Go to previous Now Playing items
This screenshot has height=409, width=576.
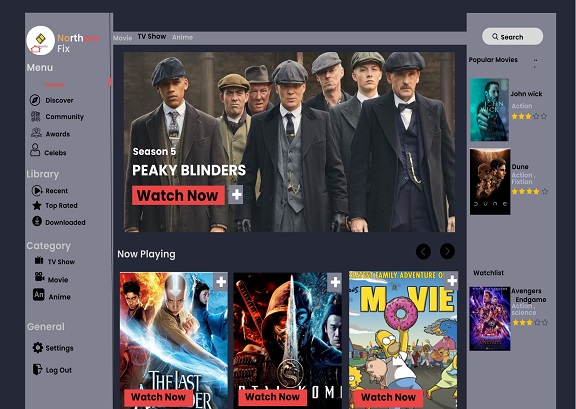point(423,252)
